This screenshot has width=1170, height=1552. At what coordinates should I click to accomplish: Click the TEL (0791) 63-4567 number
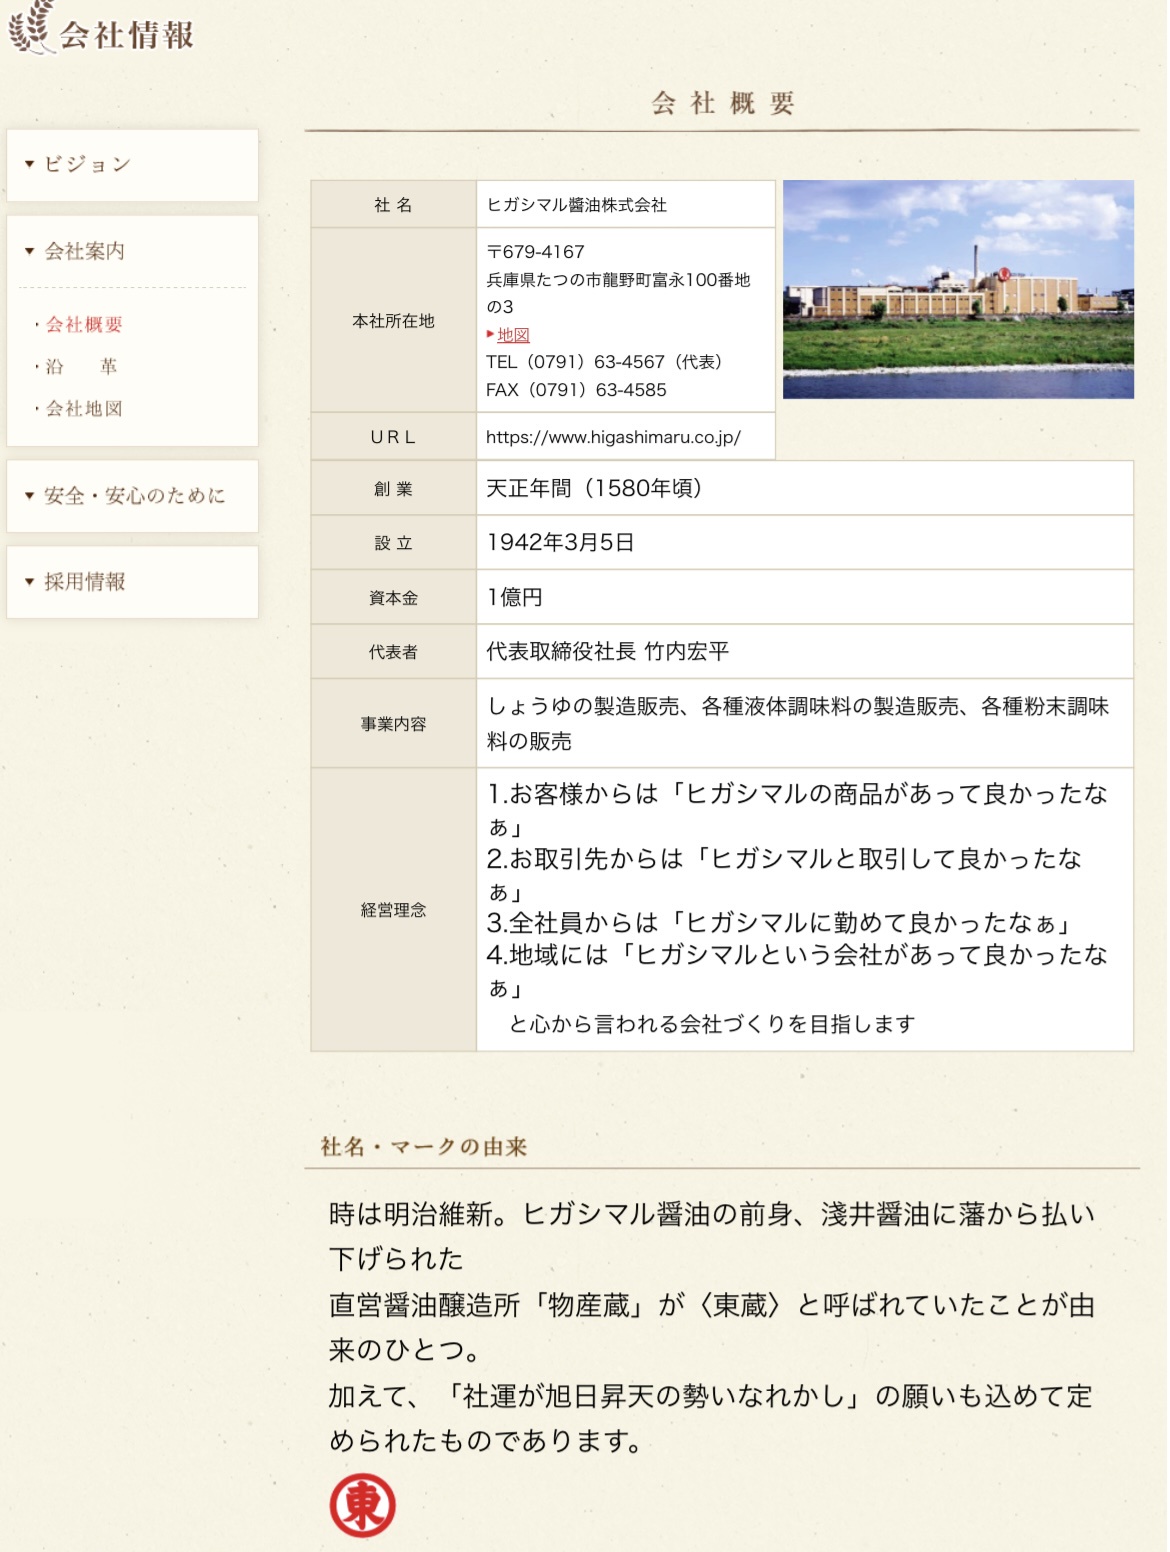604,362
